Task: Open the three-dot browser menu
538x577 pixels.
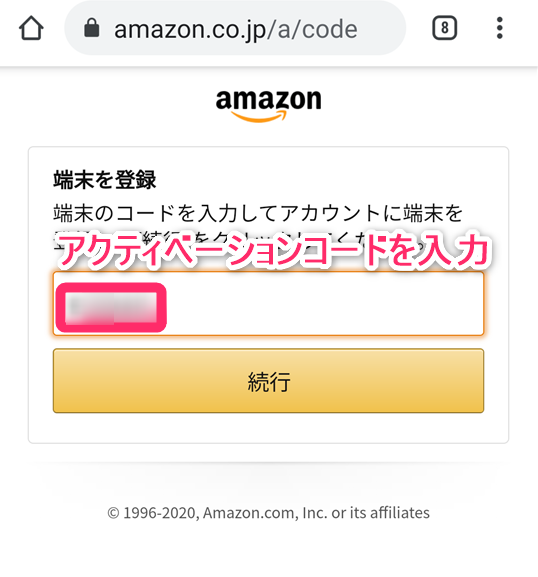Action: (x=499, y=28)
